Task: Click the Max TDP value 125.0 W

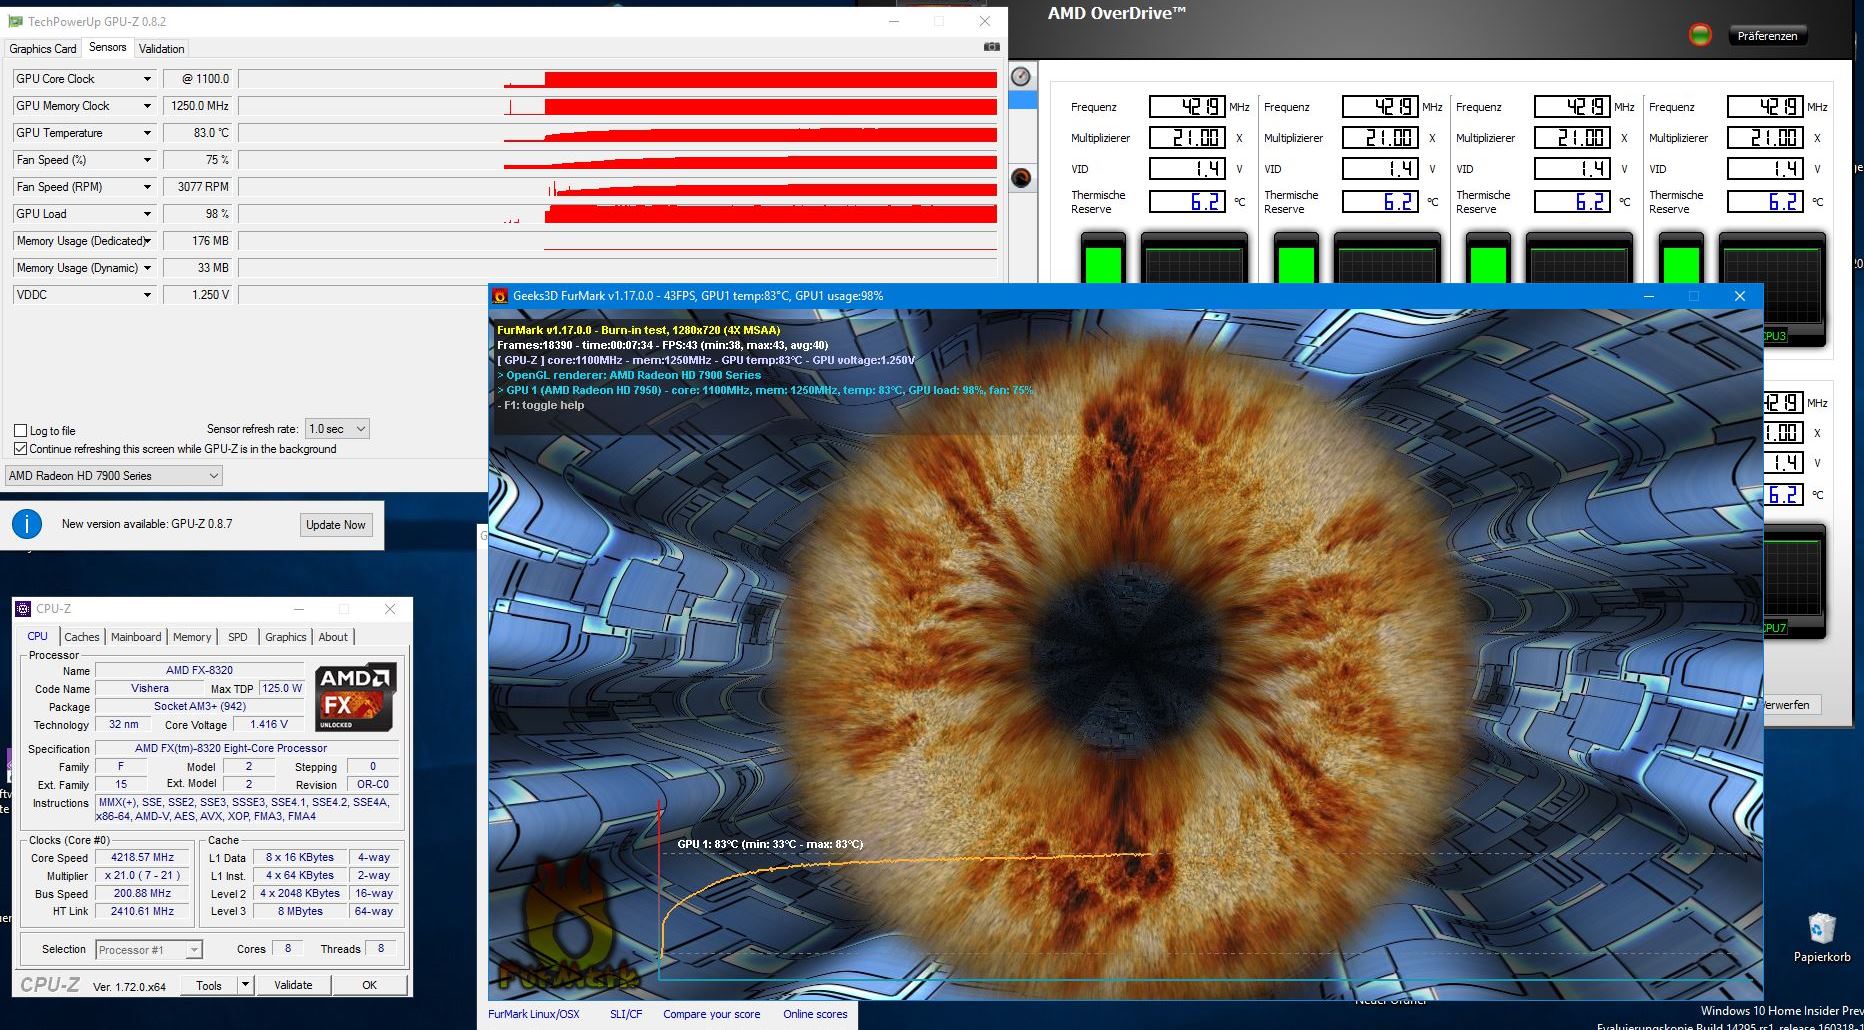Action: pyautogui.click(x=282, y=688)
